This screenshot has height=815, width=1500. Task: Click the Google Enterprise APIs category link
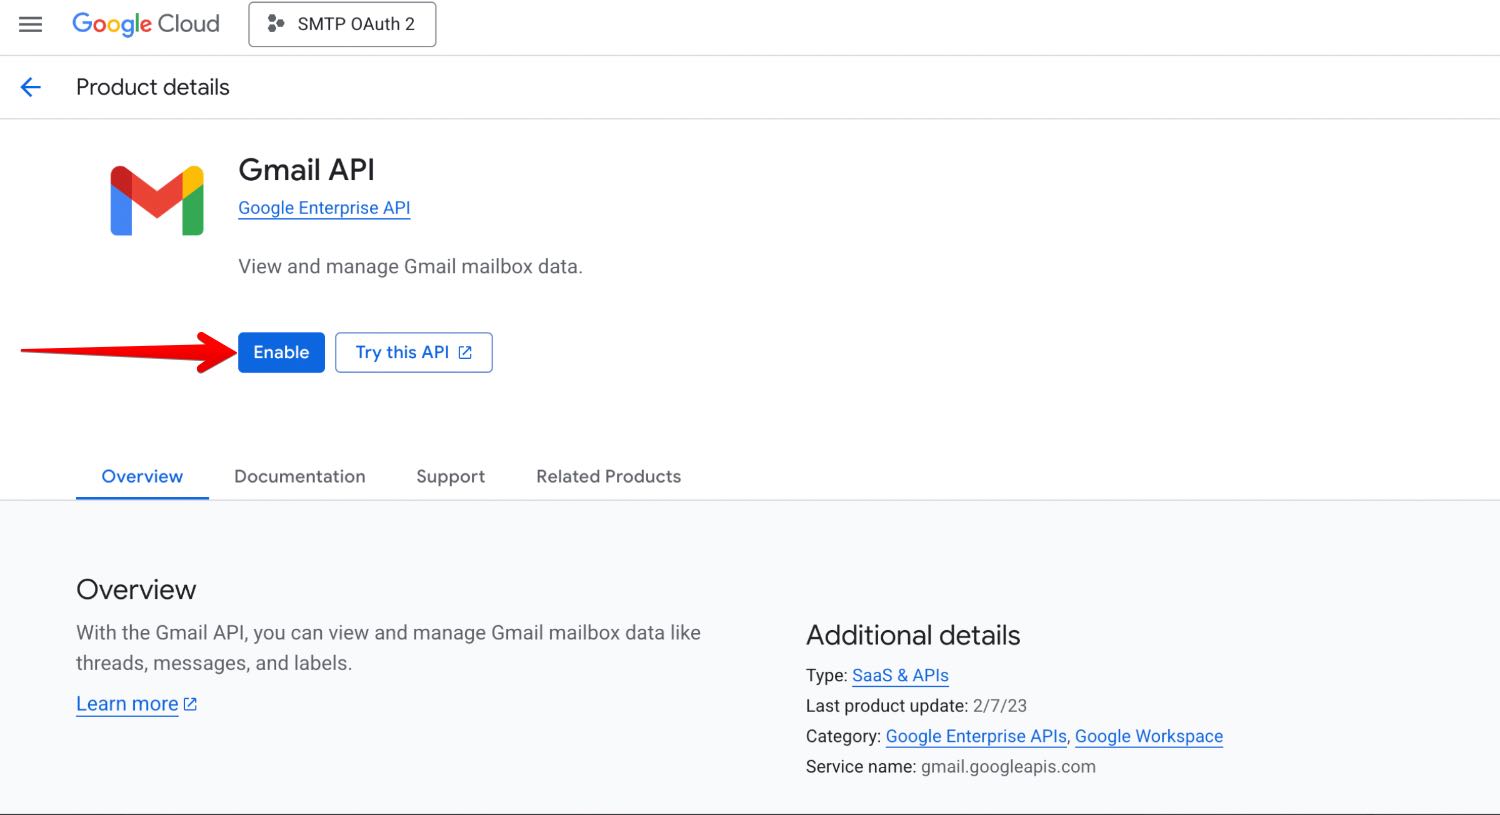pyautogui.click(x=976, y=737)
